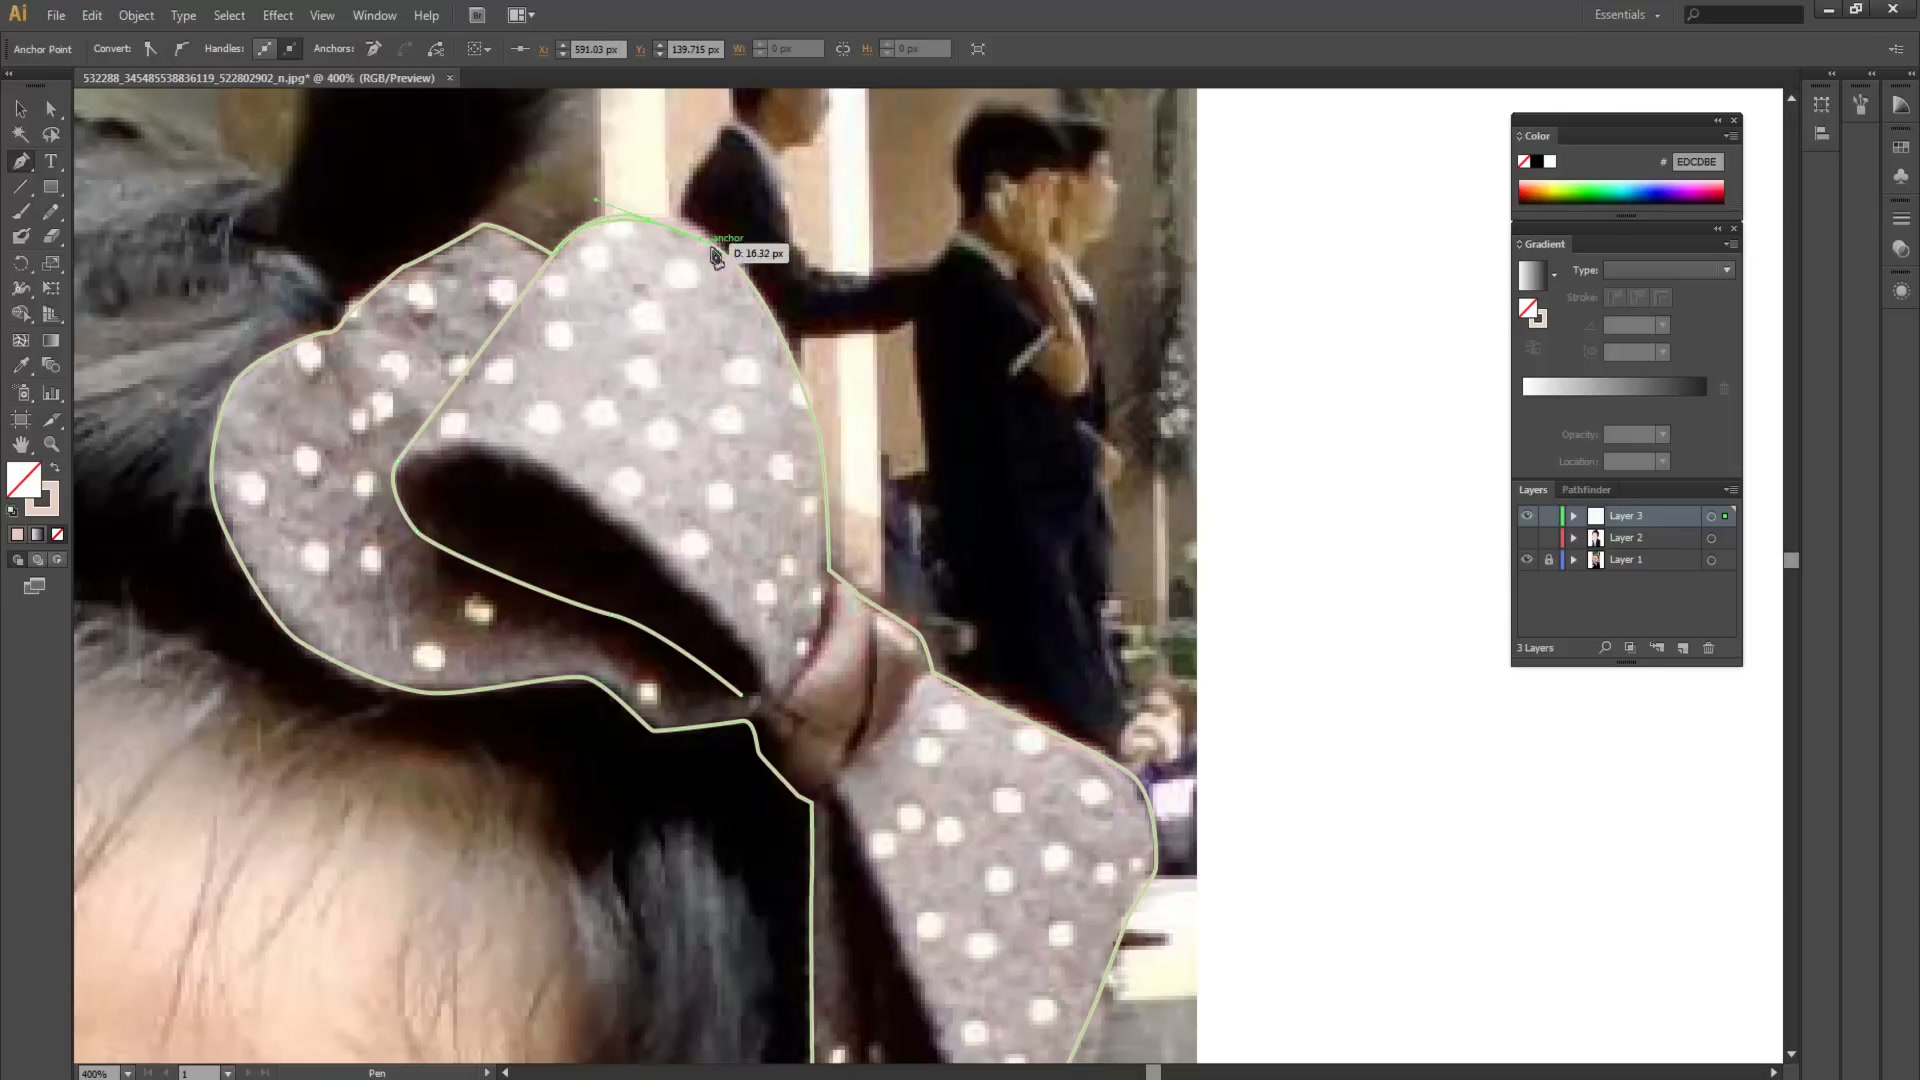The width and height of the screenshot is (1920, 1080).
Task: Open Layers panel options menu
Action: 1730,490
